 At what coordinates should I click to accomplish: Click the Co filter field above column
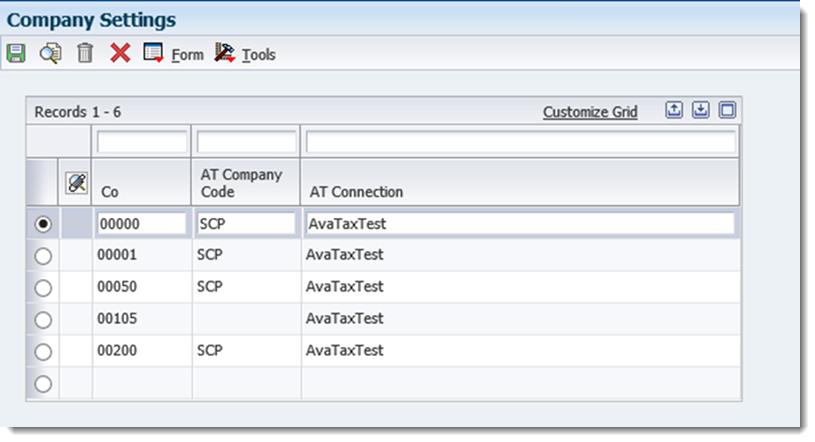(x=142, y=142)
